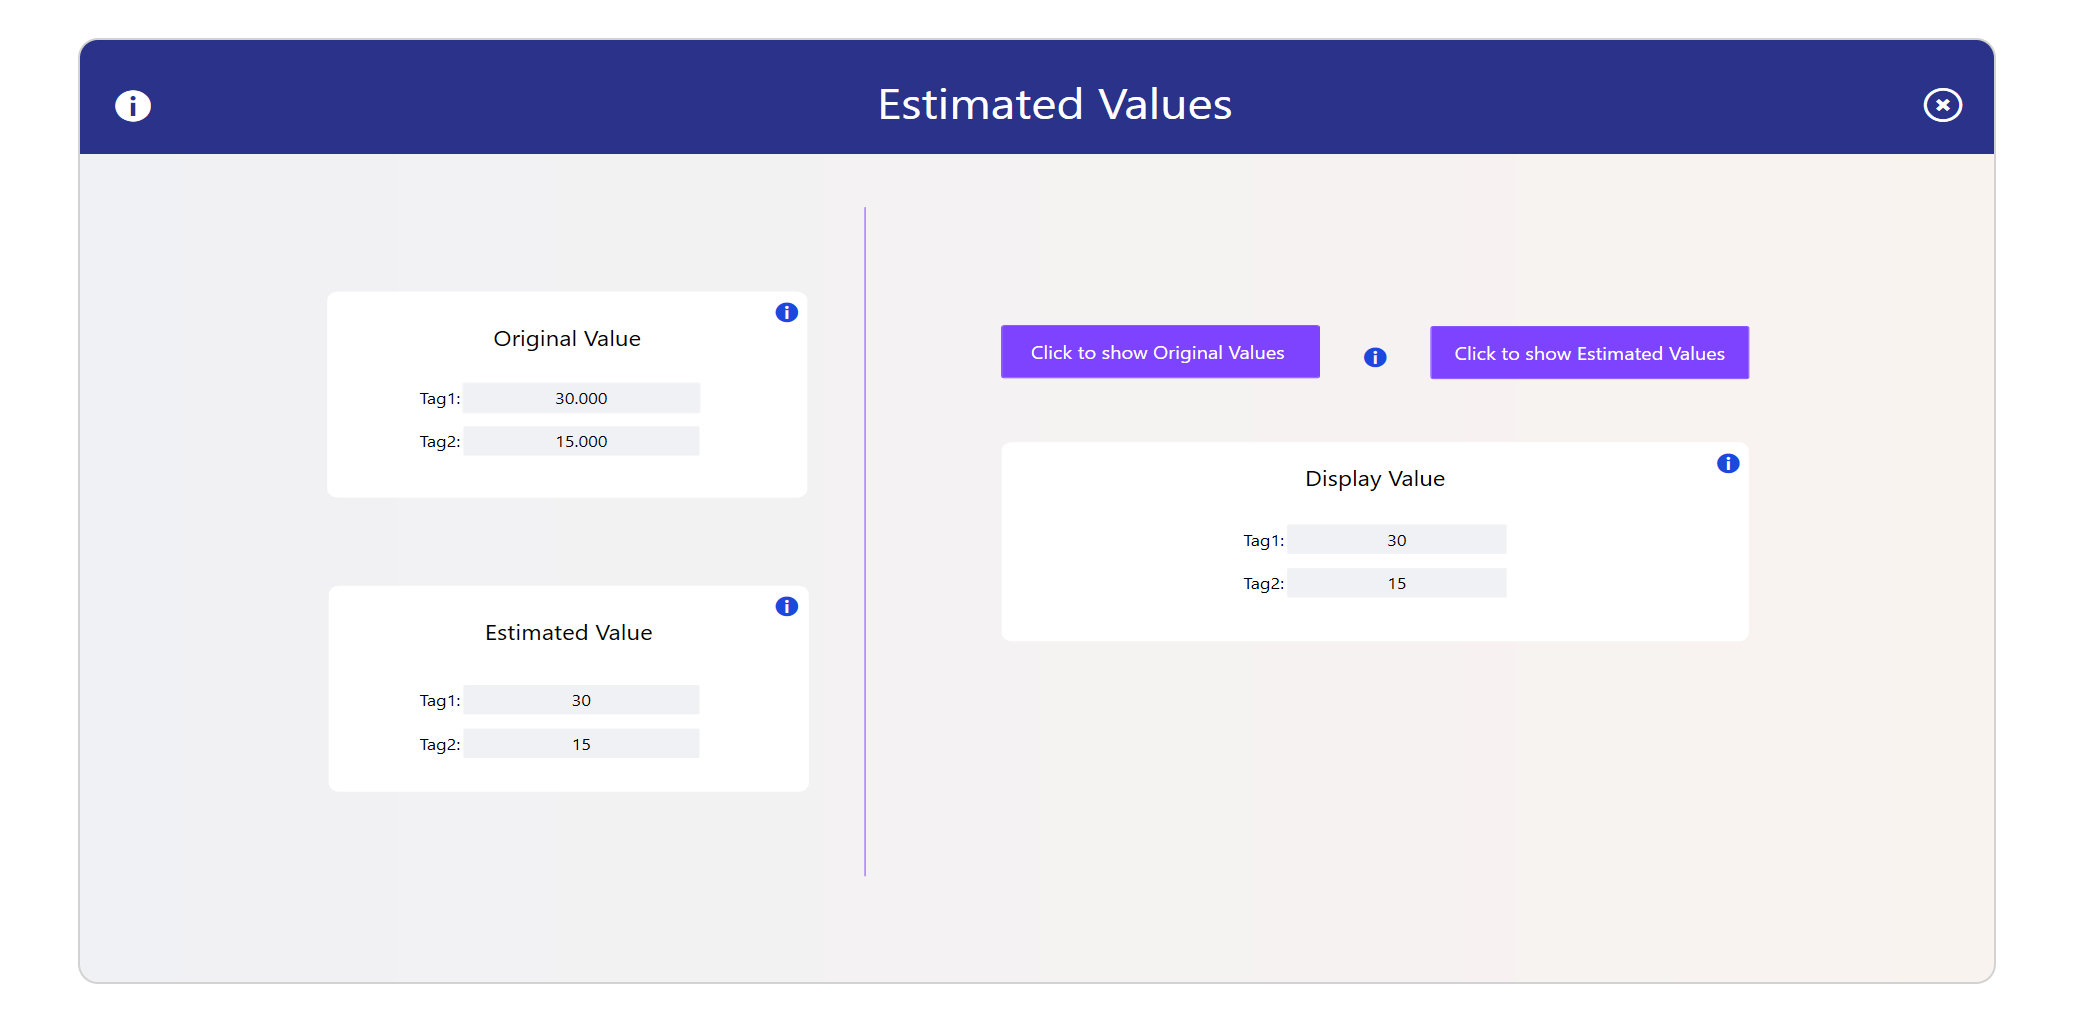This screenshot has height=1022, width=2074.
Task: Click the info icon in the header bar
Action: [x=133, y=105]
